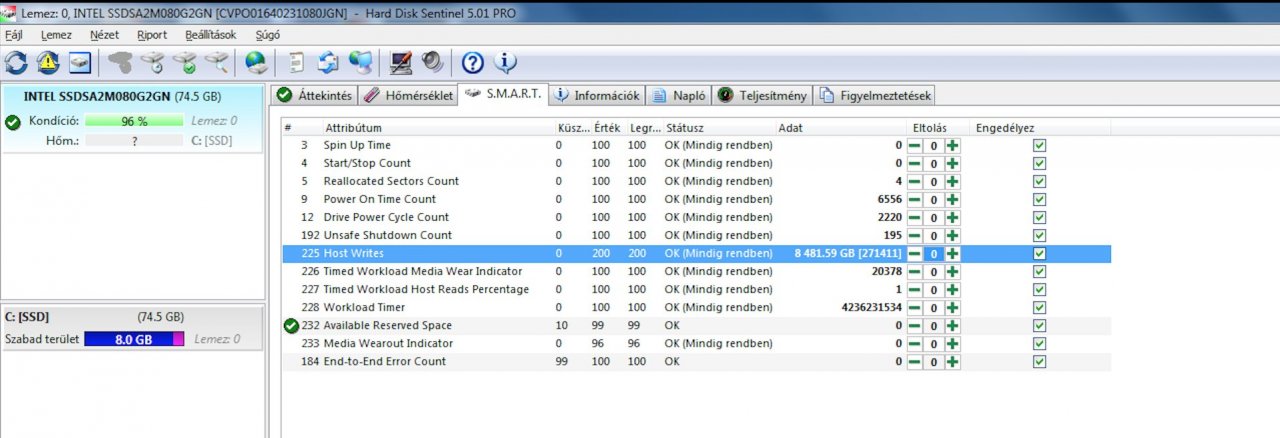Click minus offset button for Media Wearout Indicator
The image size is (1280, 438).
click(915, 343)
